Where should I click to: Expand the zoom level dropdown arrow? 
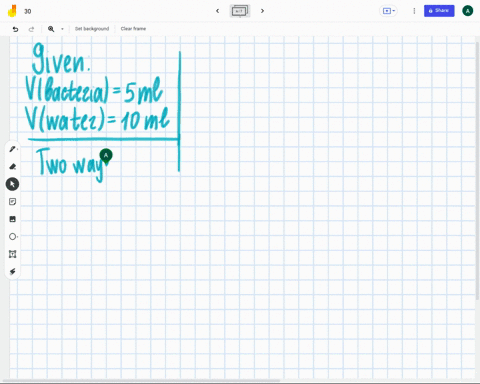point(62,29)
